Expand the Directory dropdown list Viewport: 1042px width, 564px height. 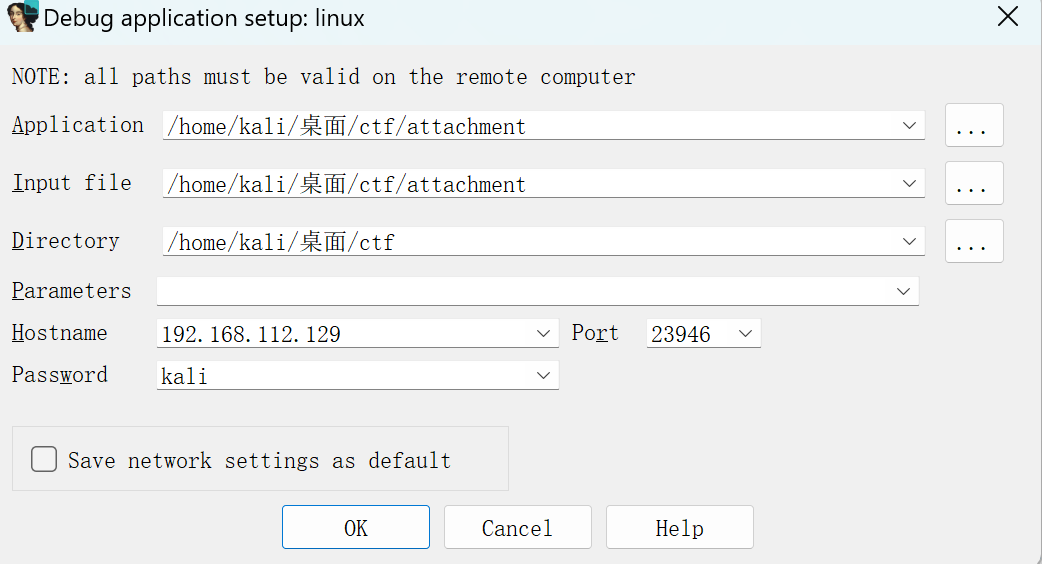(909, 242)
